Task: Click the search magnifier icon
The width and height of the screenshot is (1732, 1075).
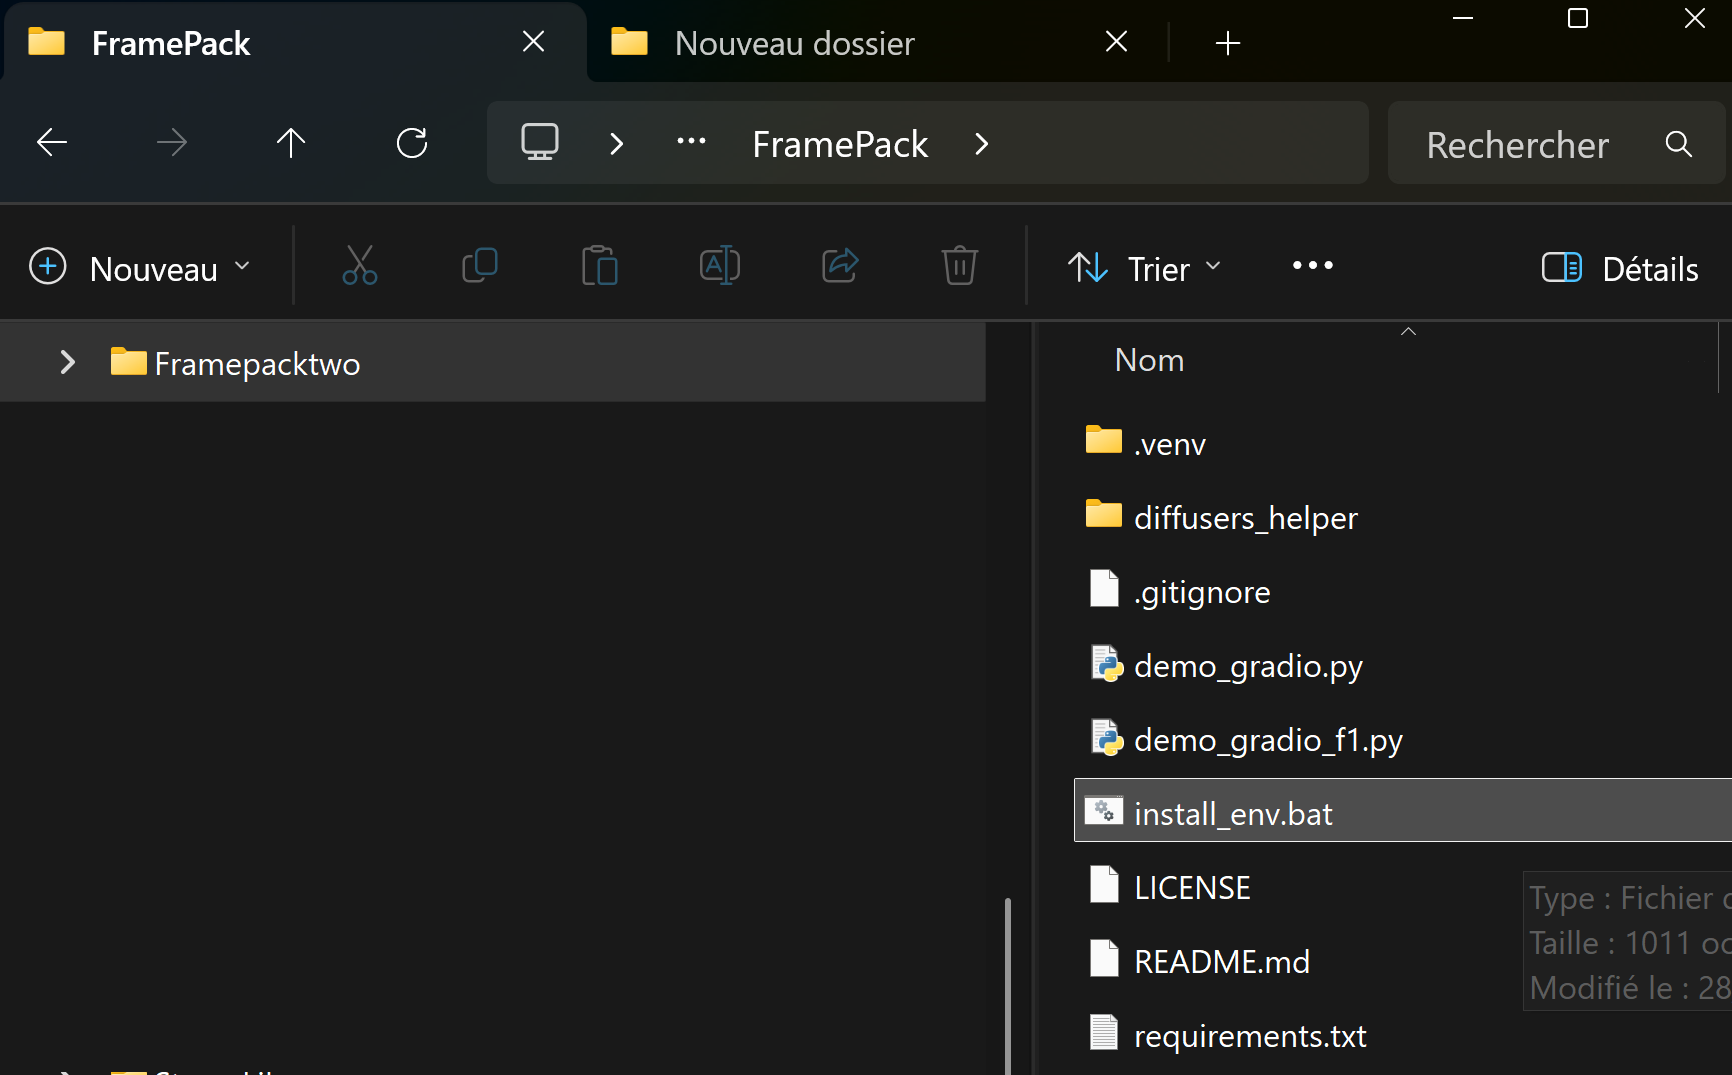Action: 1679,144
